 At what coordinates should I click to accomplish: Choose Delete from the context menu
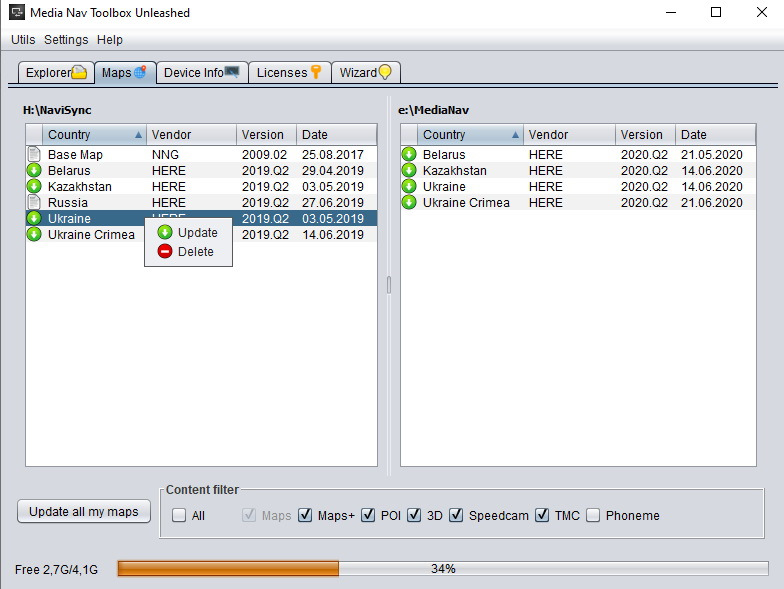coord(188,252)
